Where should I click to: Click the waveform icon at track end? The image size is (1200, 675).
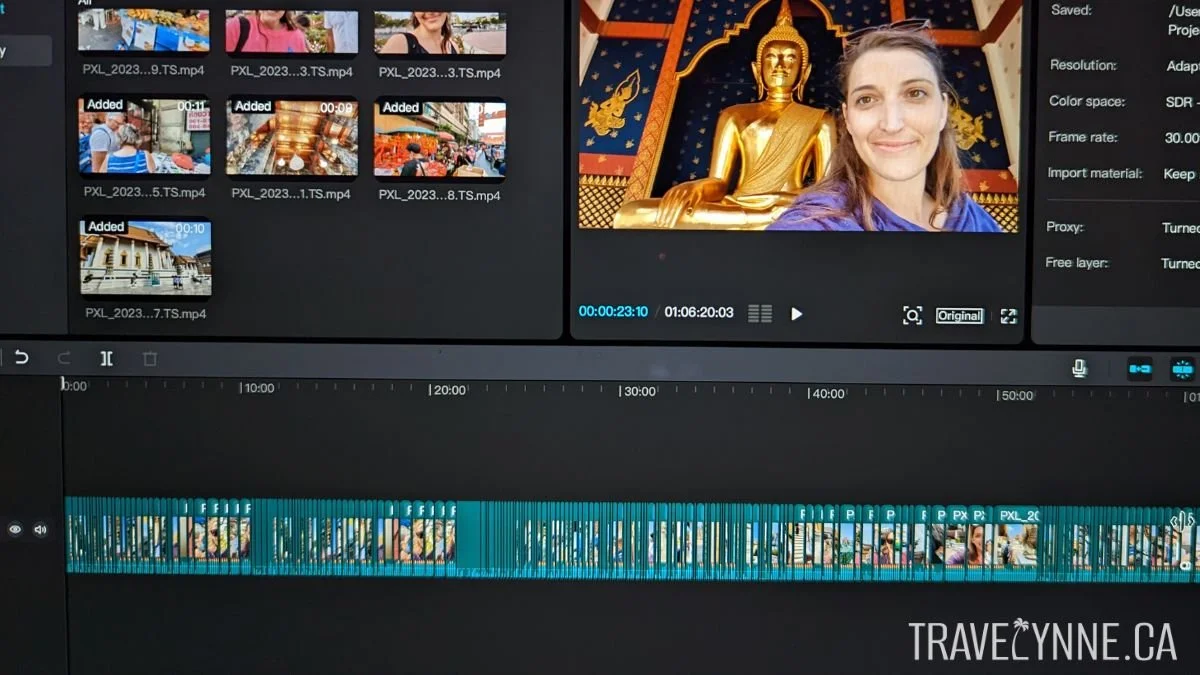[1182, 521]
